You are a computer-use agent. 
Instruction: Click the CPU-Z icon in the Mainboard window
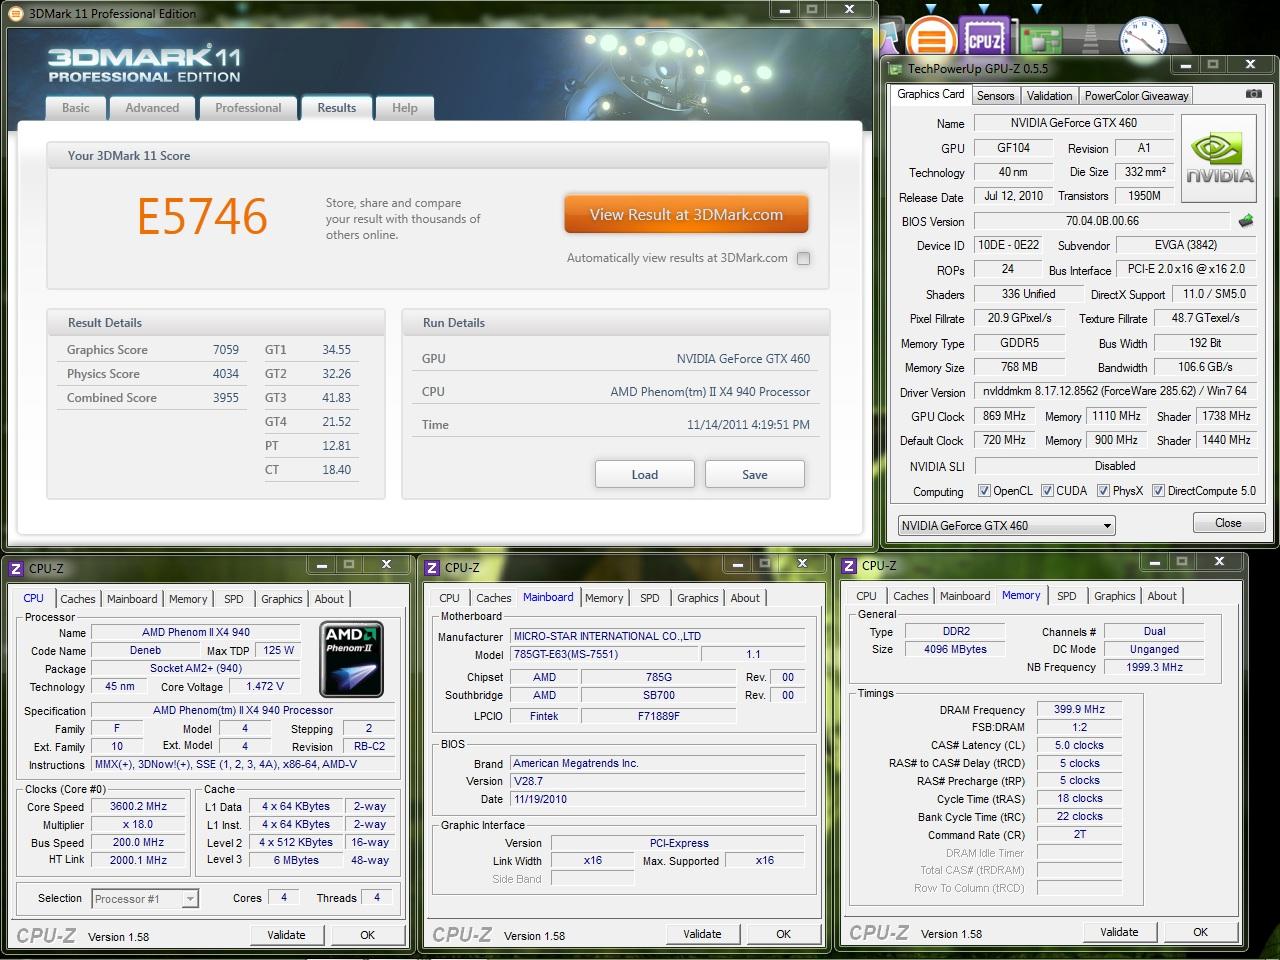tap(432, 567)
